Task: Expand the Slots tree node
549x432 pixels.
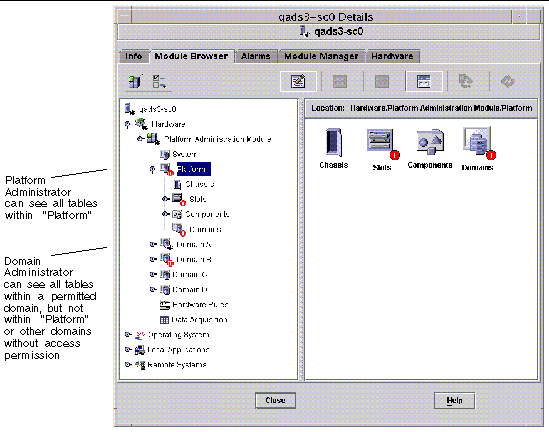Action: [x=166, y=199]
